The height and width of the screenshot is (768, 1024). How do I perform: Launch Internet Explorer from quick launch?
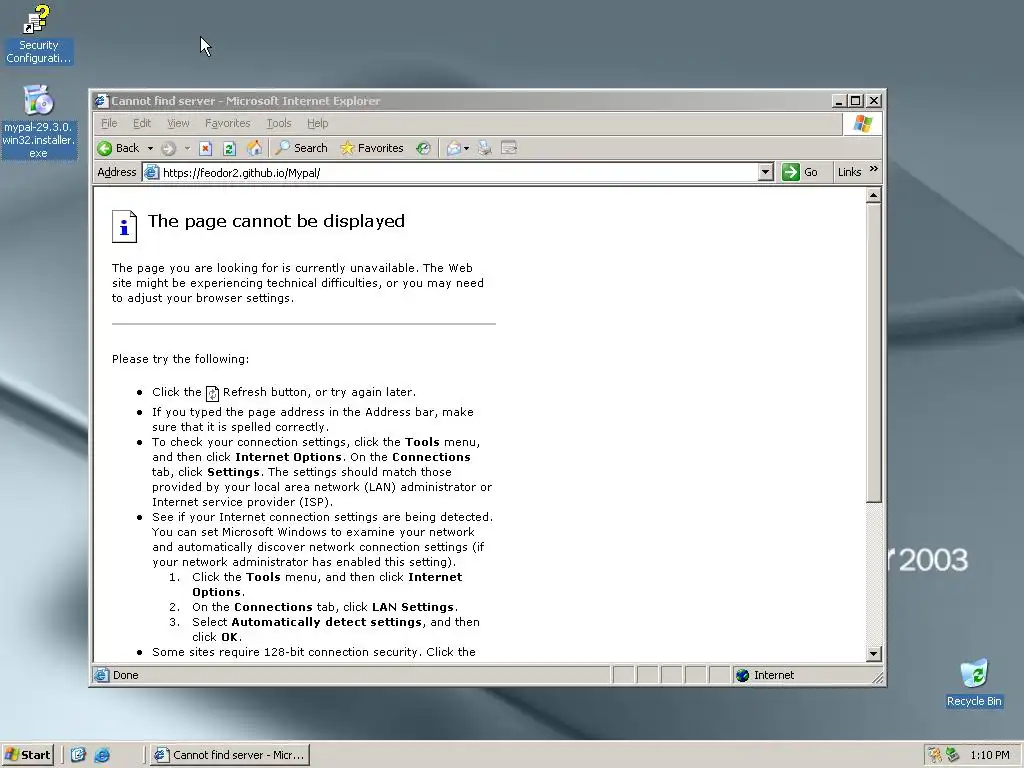[x=103, y=755]
